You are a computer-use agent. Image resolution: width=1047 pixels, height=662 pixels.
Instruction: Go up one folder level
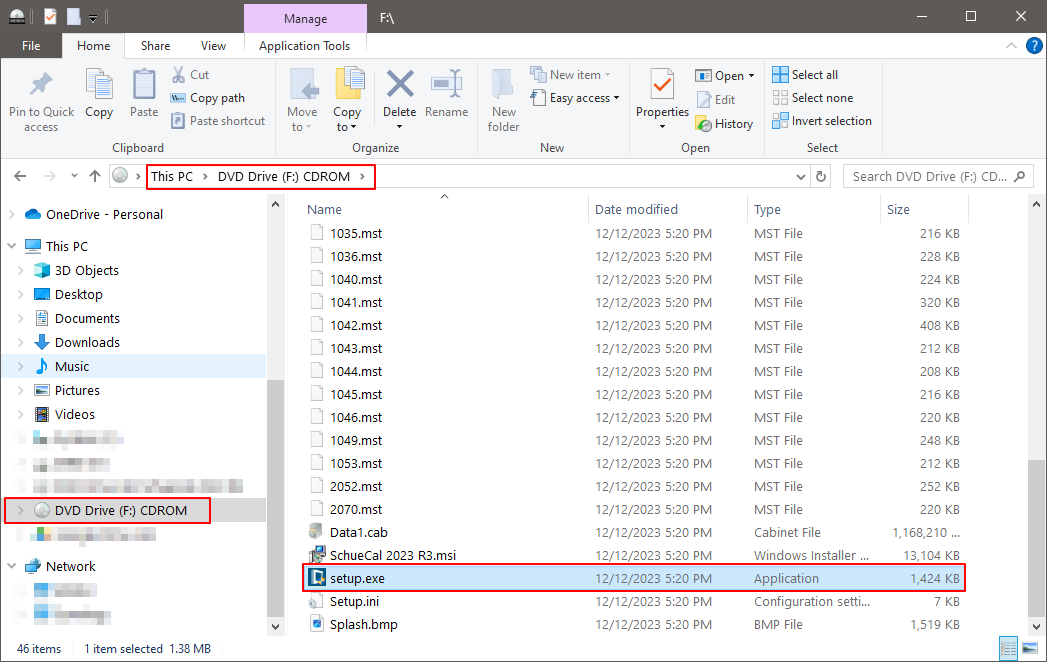[x=95, y=176]
